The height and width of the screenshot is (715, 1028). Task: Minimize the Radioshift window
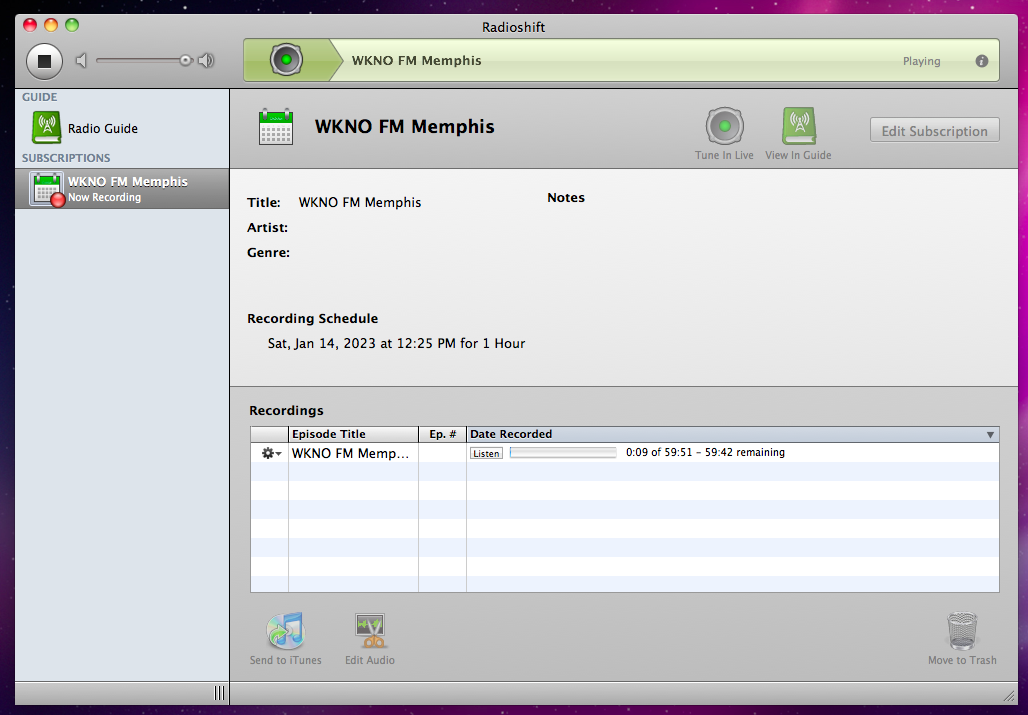[51, 25]
